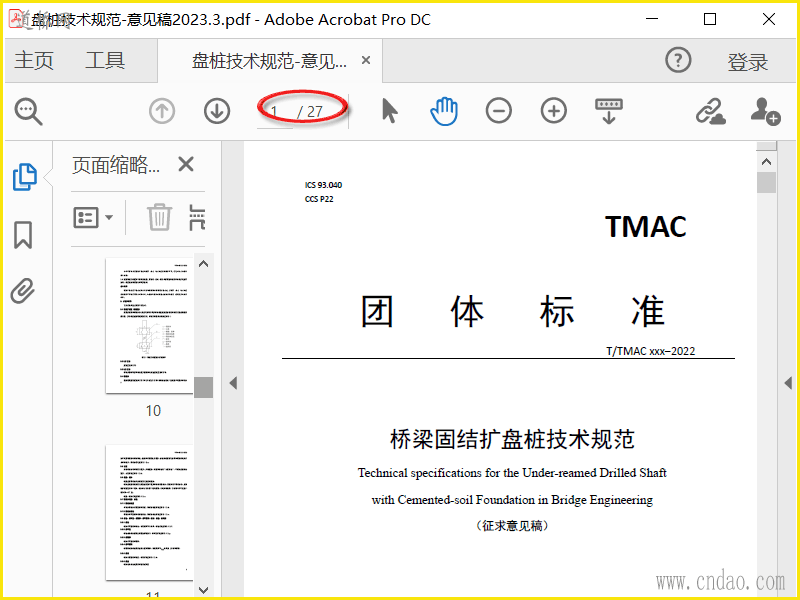This screenshot has height=600, width=800.
Task: Open the attachments paperclip panel
Action: [x=23, y=291]
